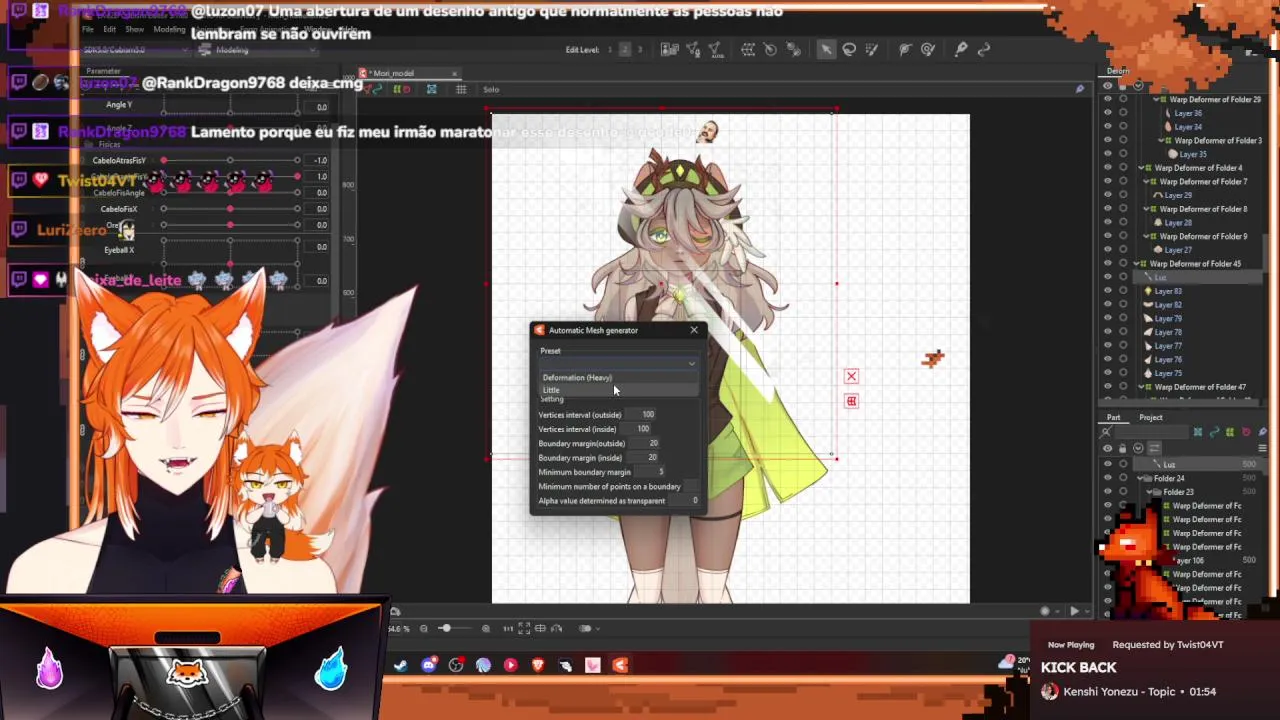This screenshot has width=1280, height=720.
Task: Toggle lock circle for Layer 82
Action: (1123, 305)
